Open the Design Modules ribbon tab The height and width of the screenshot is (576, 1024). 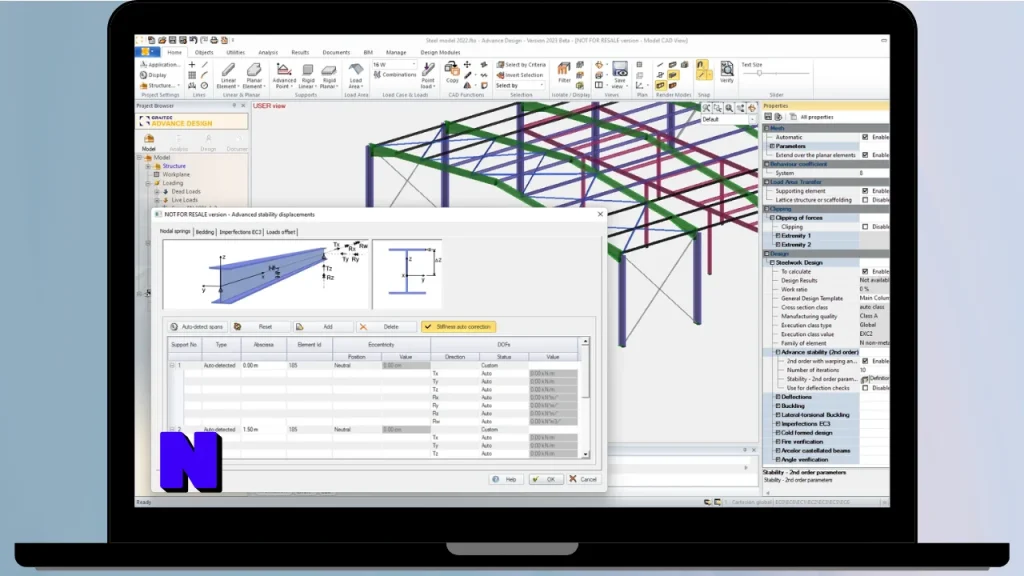click(440, 52)
